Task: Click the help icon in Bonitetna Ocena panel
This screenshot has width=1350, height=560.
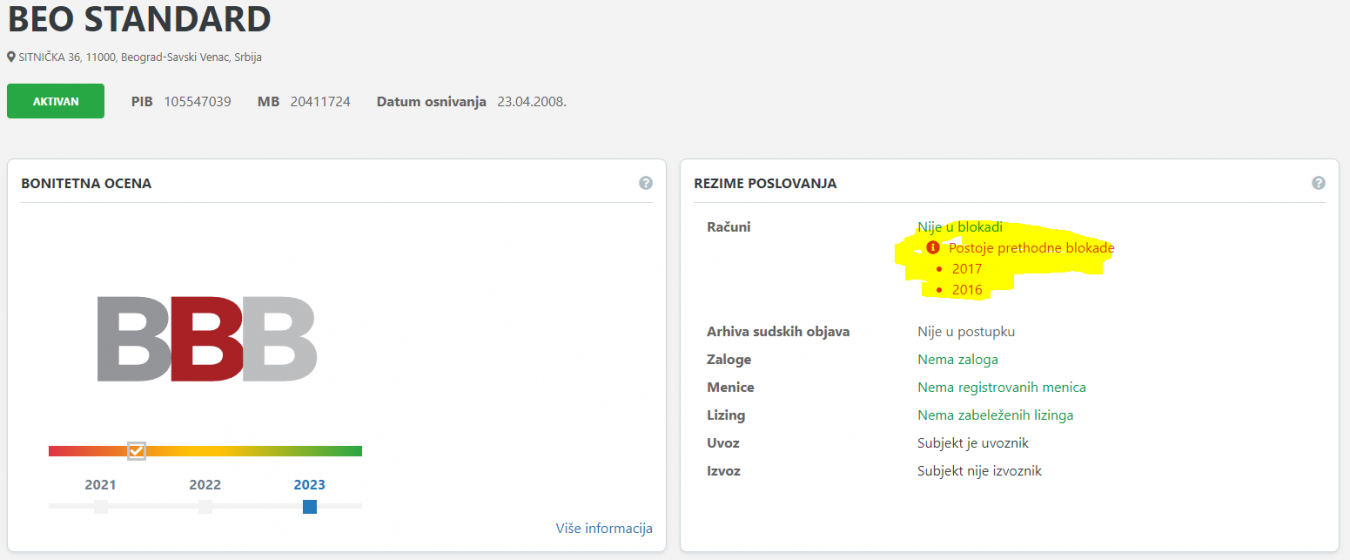Action: point(646,183)
